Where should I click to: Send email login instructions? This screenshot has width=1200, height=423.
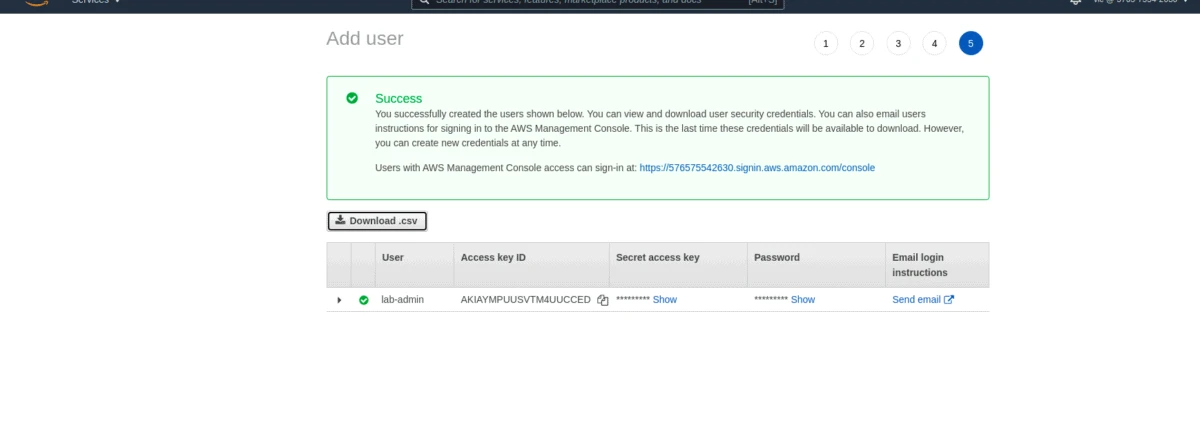click(923, 300)
